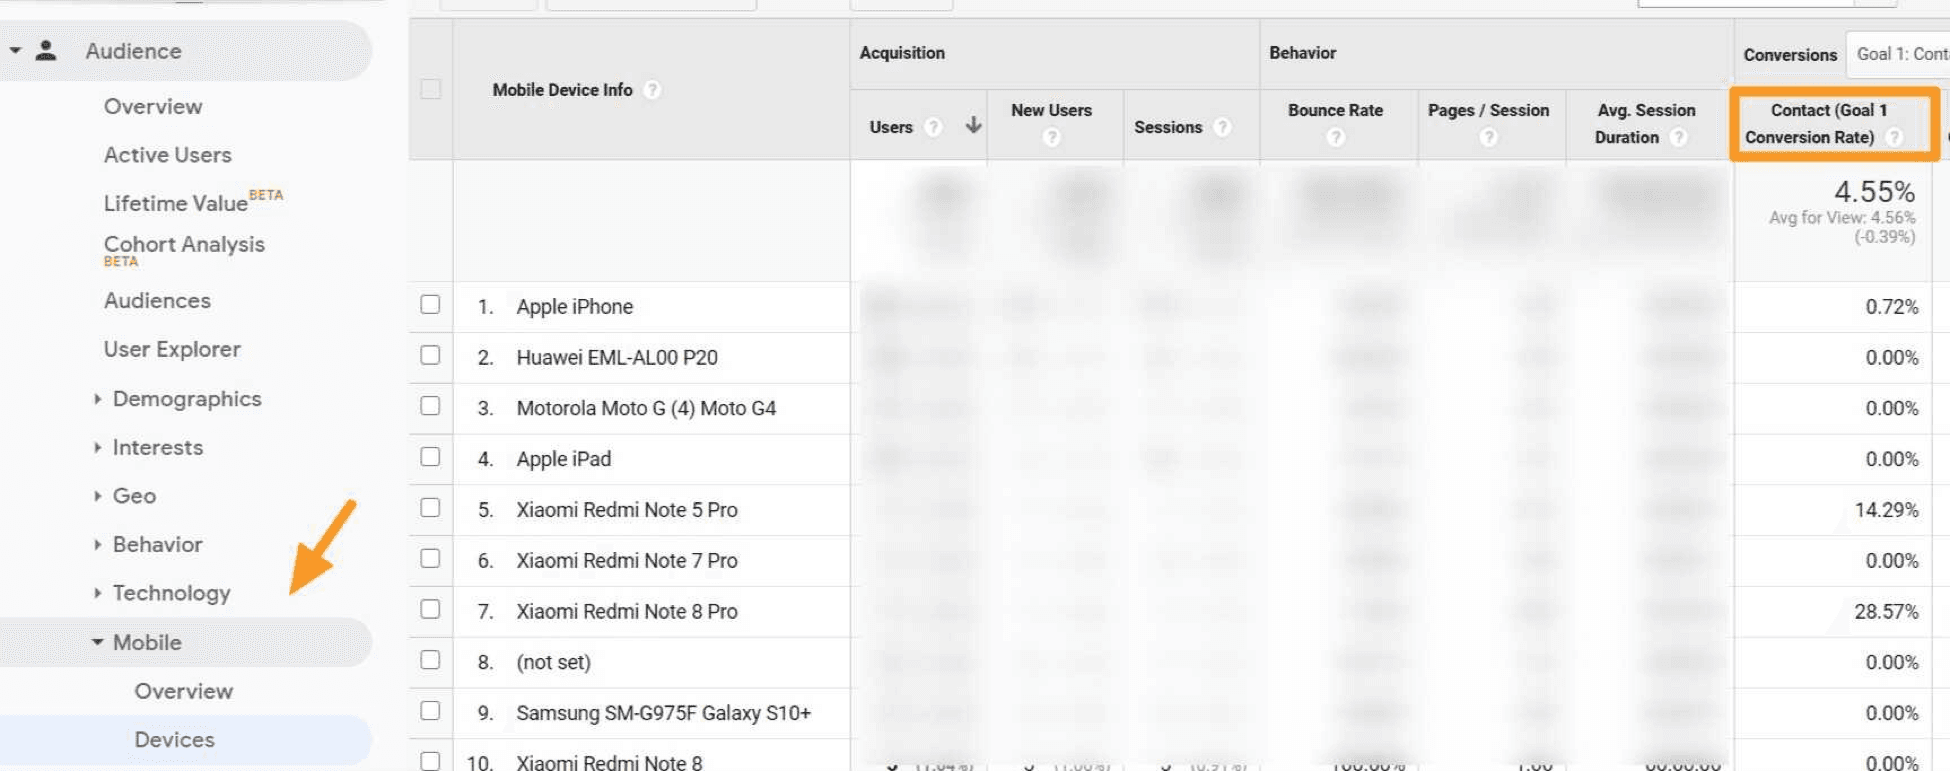1950x771 pixels.
Task: Collapse the Audience section arrow
Action: tap(15, 50)
